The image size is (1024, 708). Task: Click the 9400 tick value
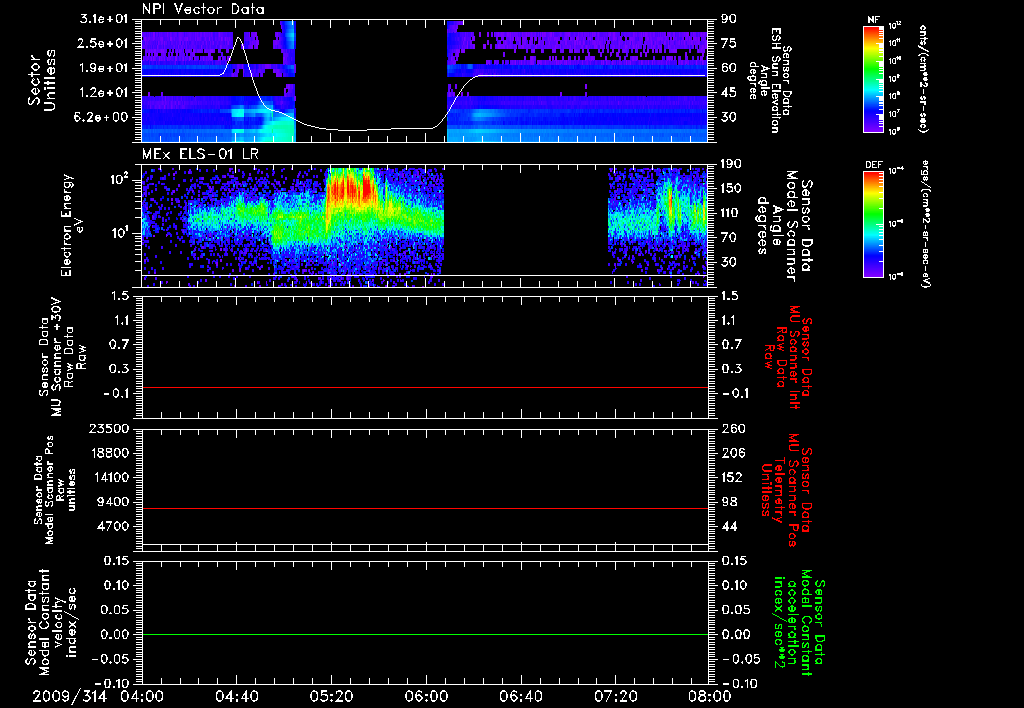point(115,502)
